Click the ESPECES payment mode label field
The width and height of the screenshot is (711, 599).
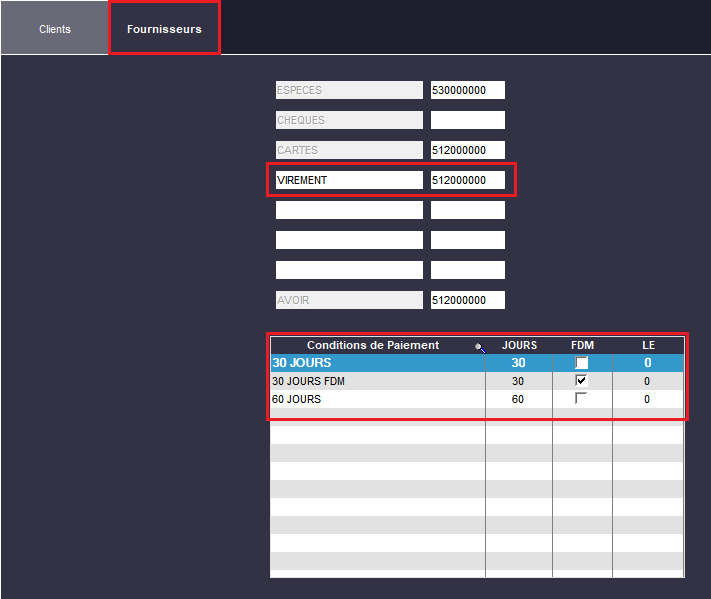(349, 90)
